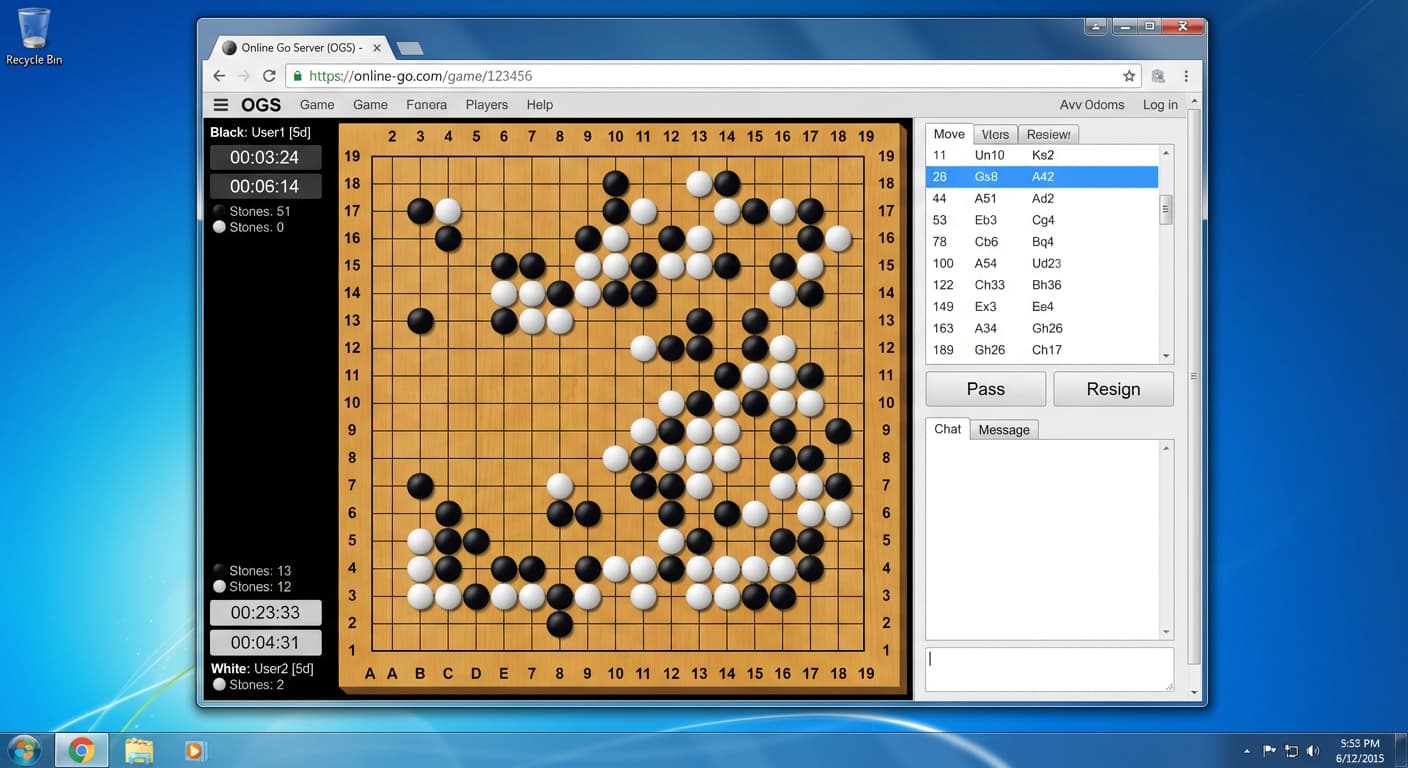Bookmark page with star icon
This screenshot has height=768, width=1408.
click(1129, 76)
